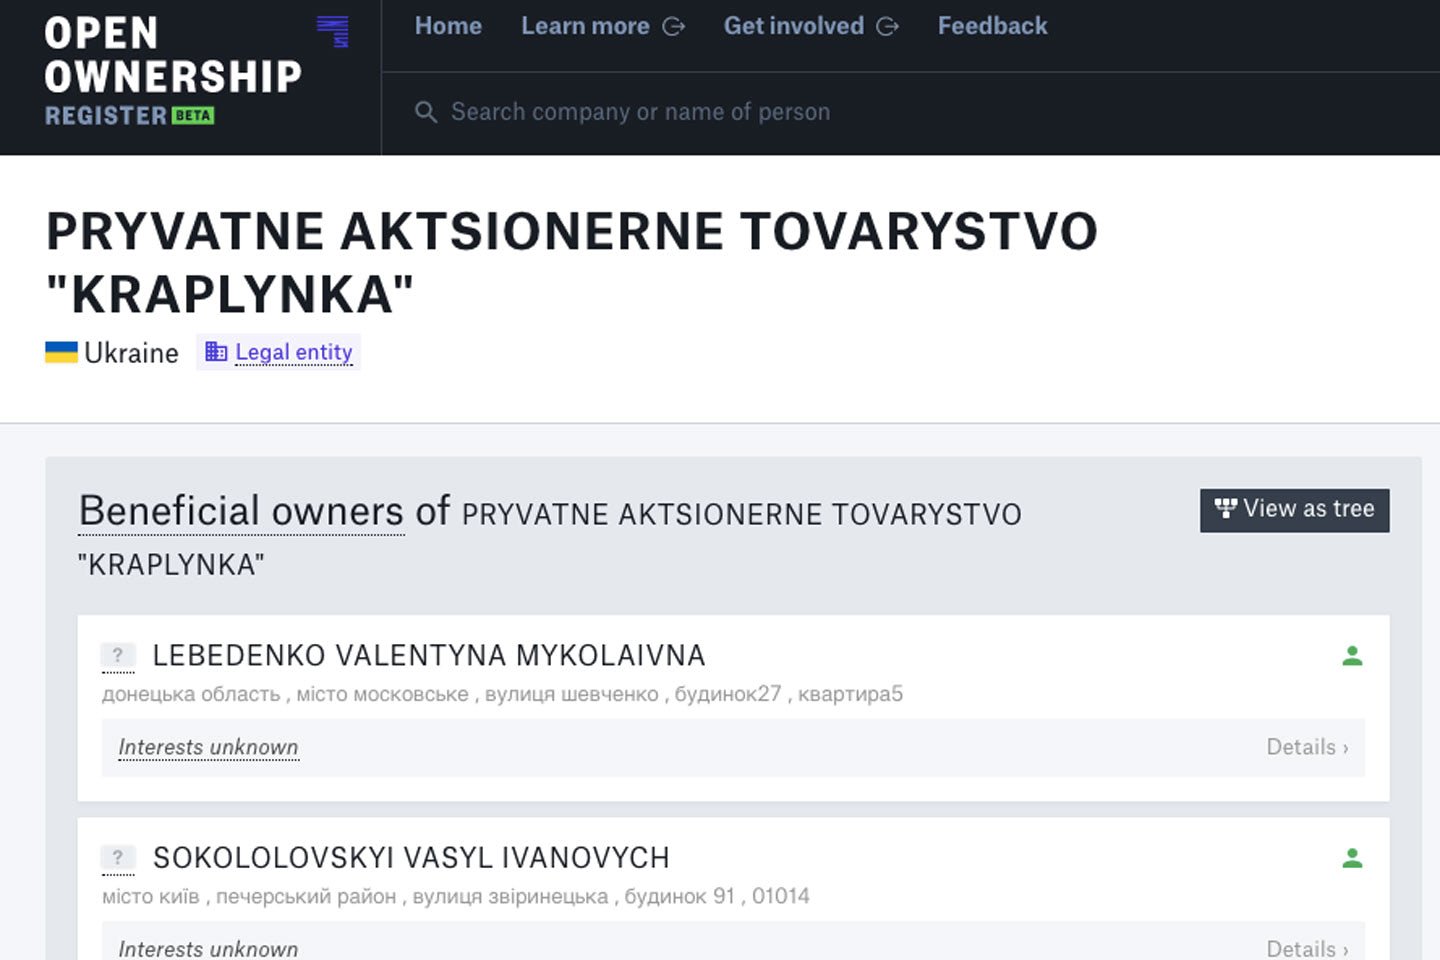Click the View as tree button
1440x960 pixels.
point(1294,510)
